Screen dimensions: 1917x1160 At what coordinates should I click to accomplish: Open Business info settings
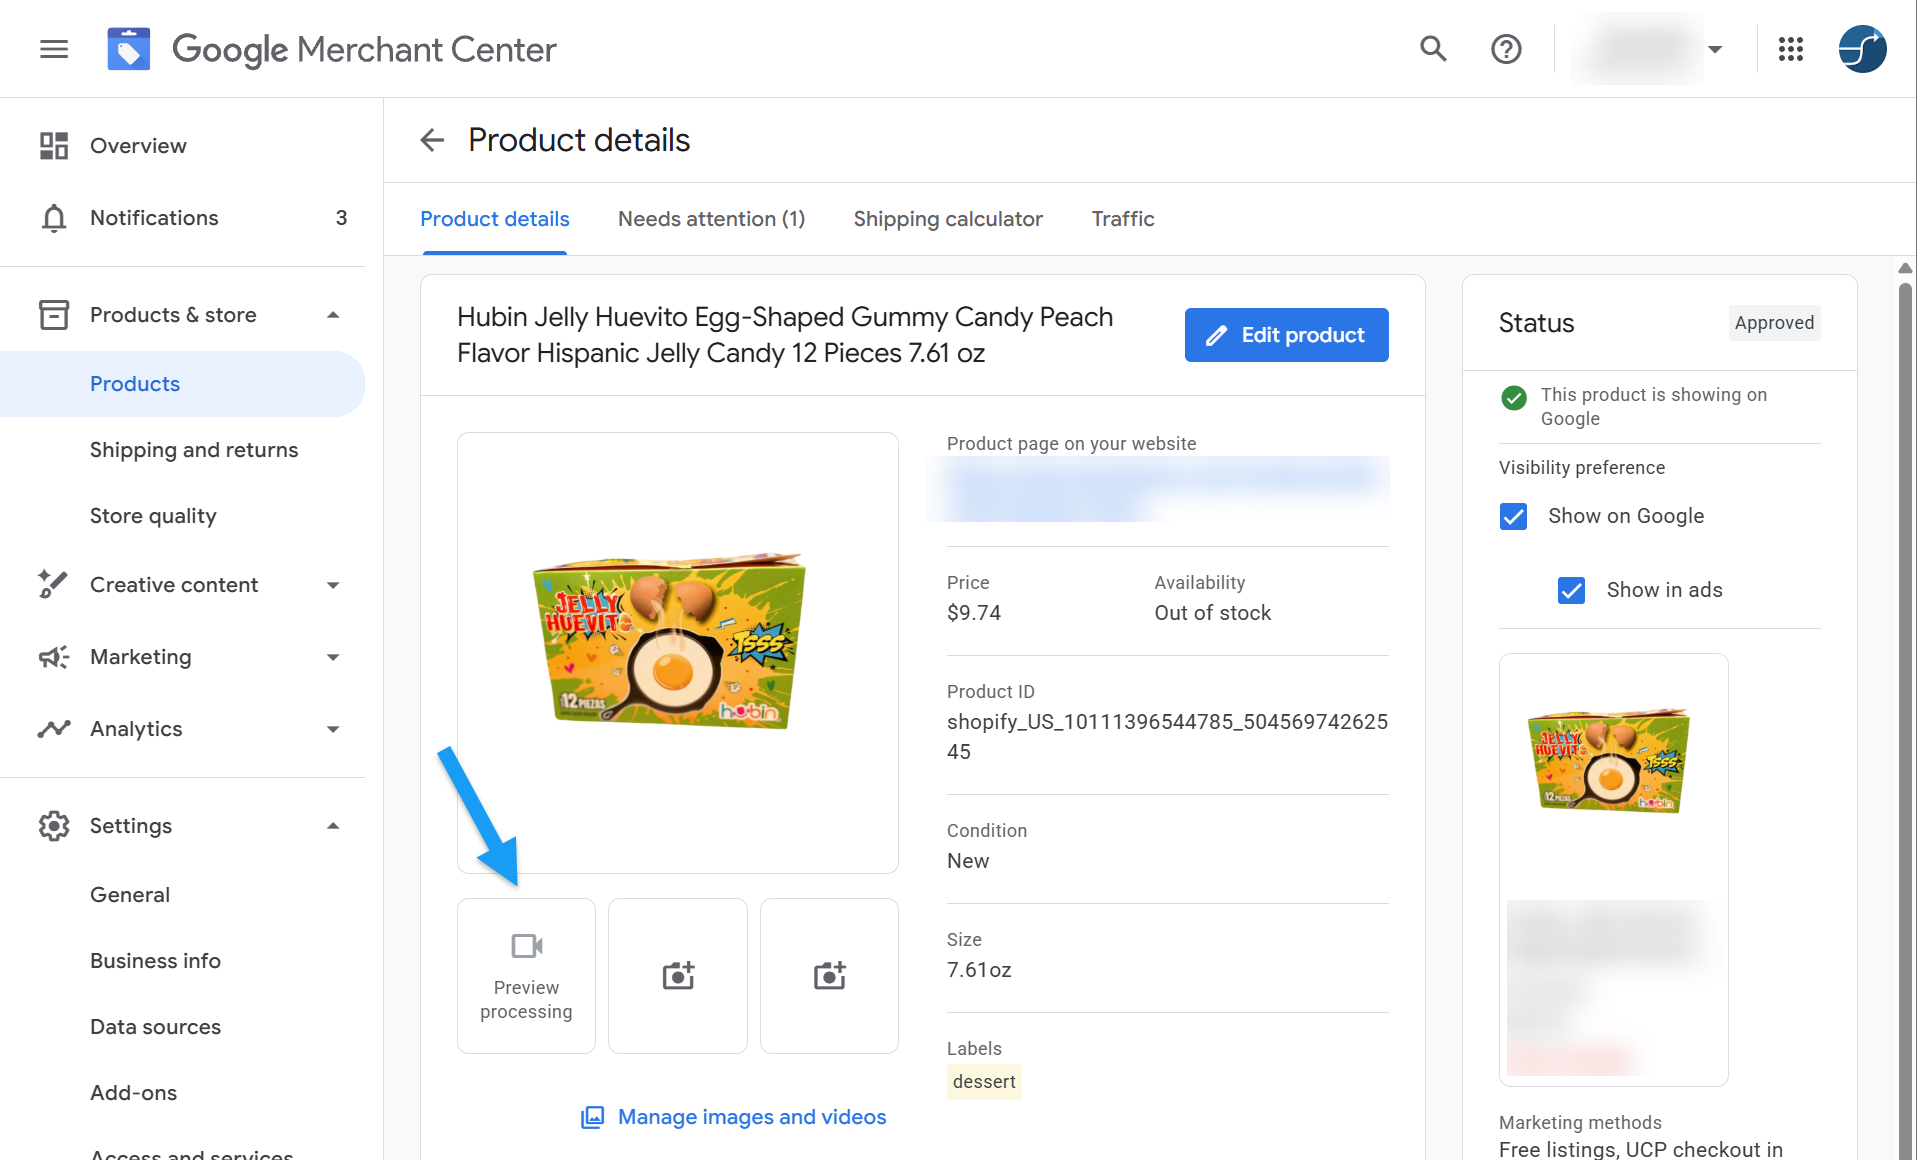tap(155, 961)
